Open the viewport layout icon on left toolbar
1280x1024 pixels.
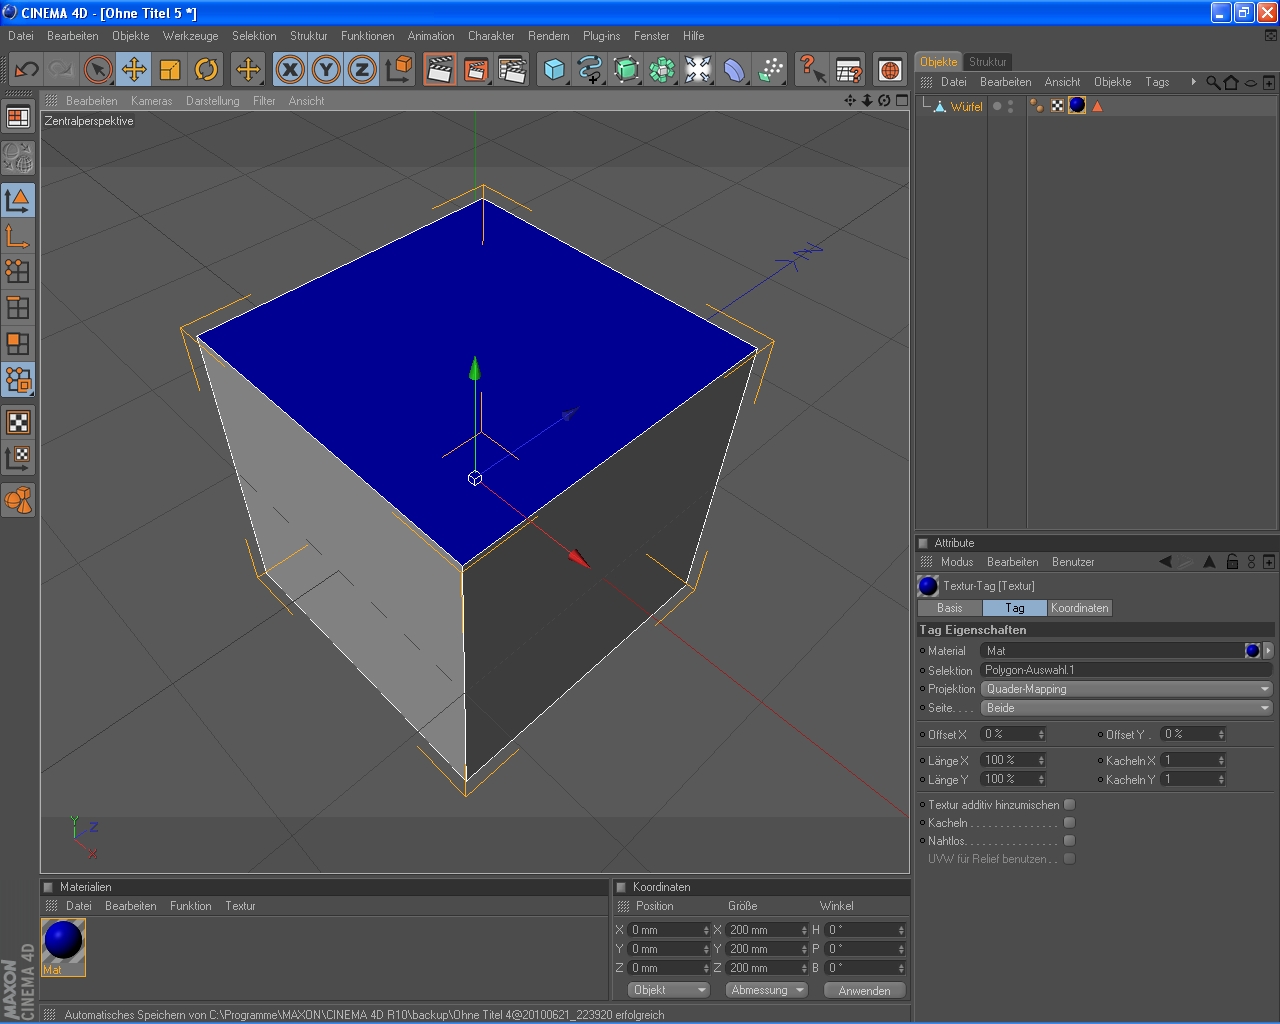(18, 118)
